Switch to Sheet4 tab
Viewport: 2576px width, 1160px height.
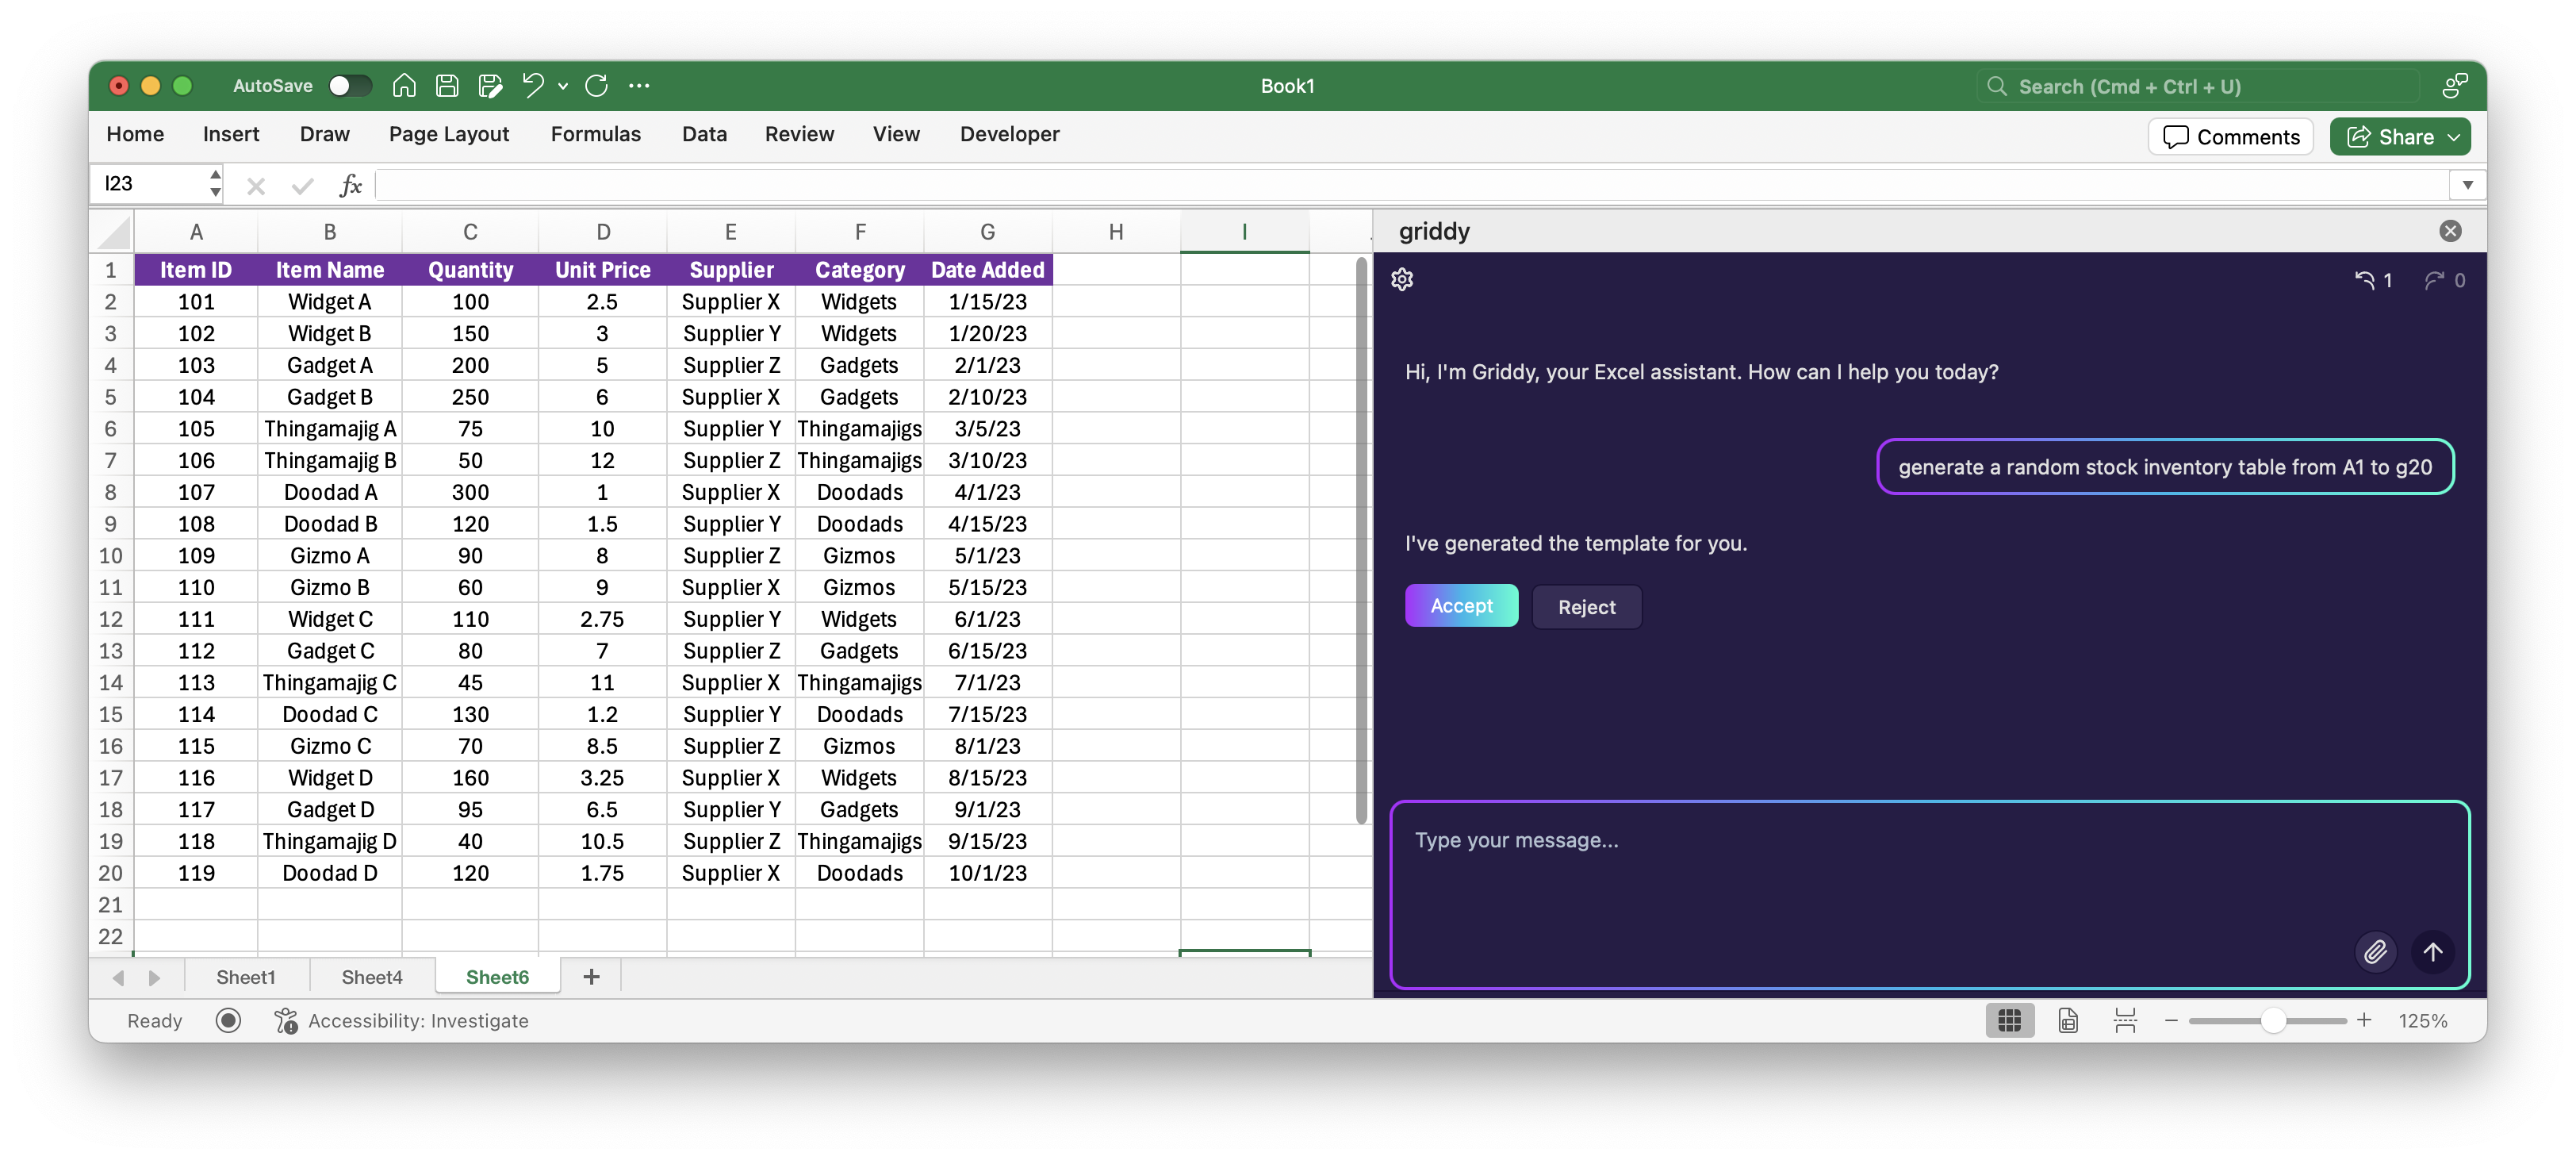(x=371, y=977)
